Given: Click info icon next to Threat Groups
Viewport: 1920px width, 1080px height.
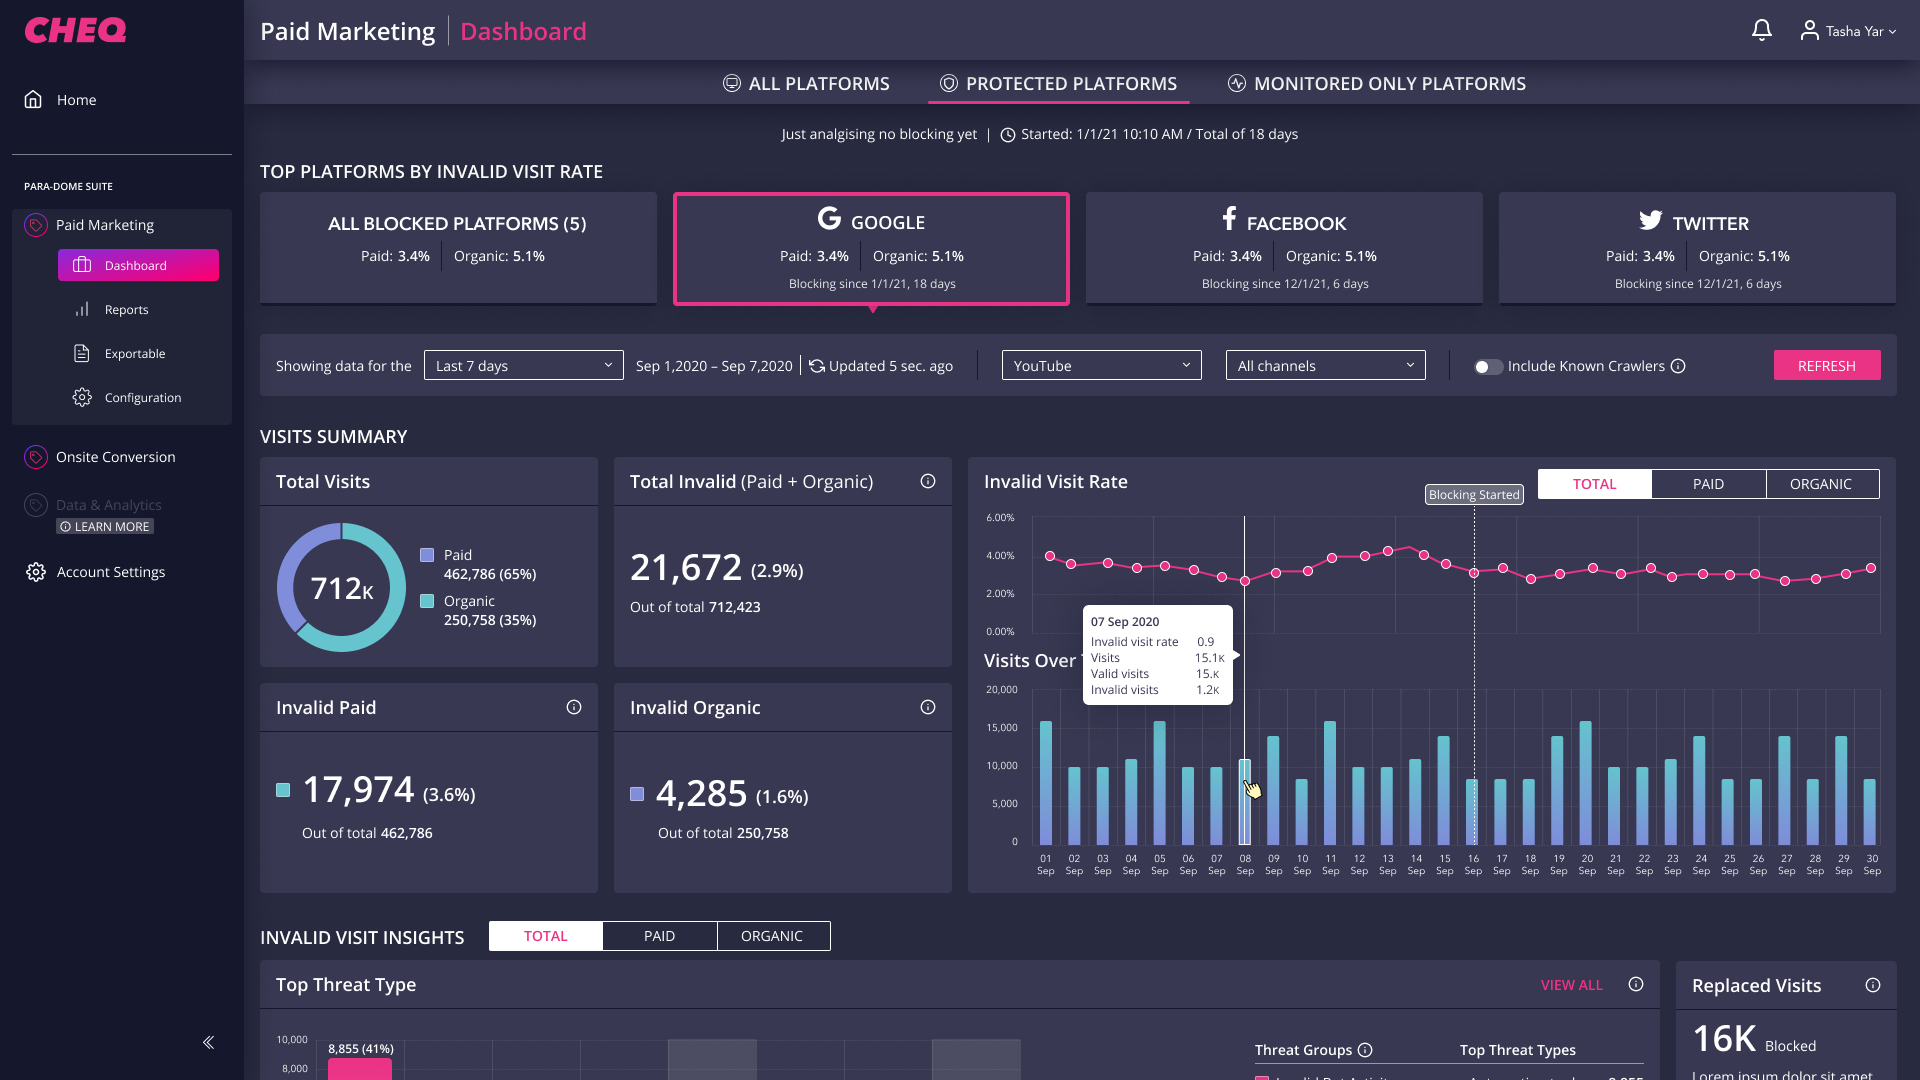Looking at the screenshot, I should click(1365, 1050).
